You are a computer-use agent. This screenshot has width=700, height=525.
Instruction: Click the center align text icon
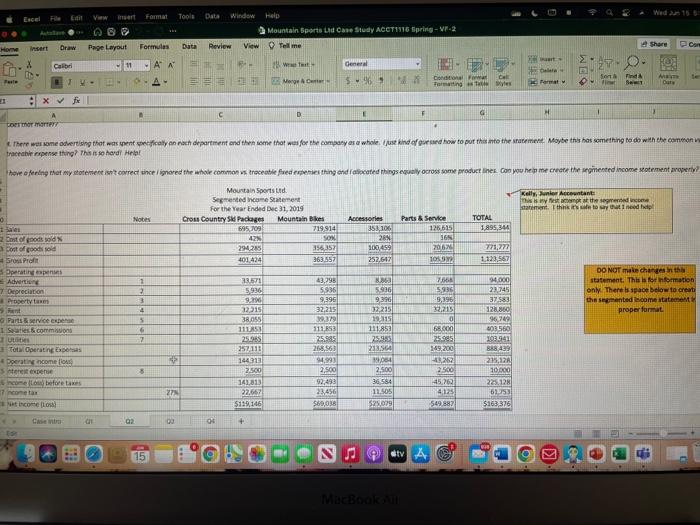pos(207,82)
